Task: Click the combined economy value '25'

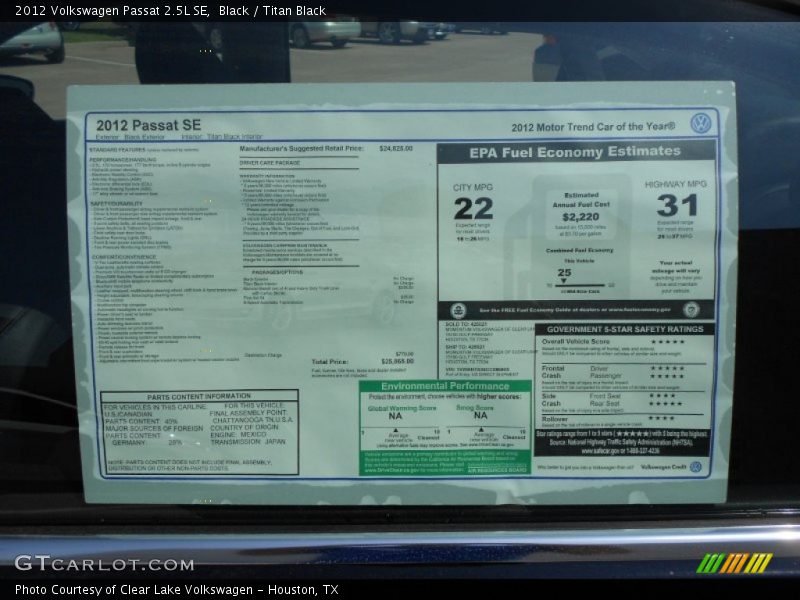Action: pos(564,272)
